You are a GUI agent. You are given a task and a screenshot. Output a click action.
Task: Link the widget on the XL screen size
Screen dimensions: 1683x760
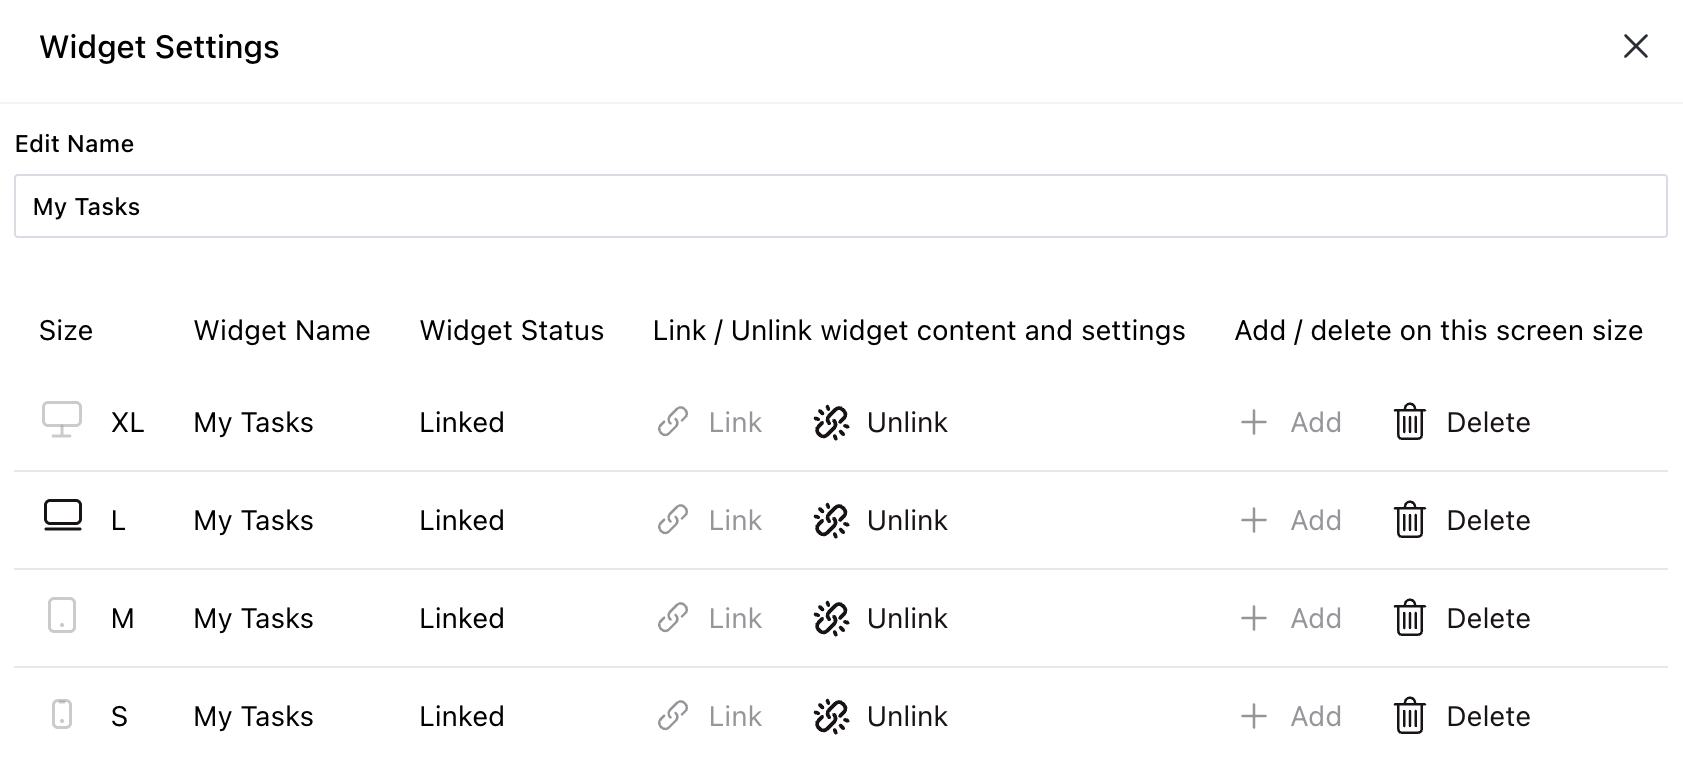[710, 422]
